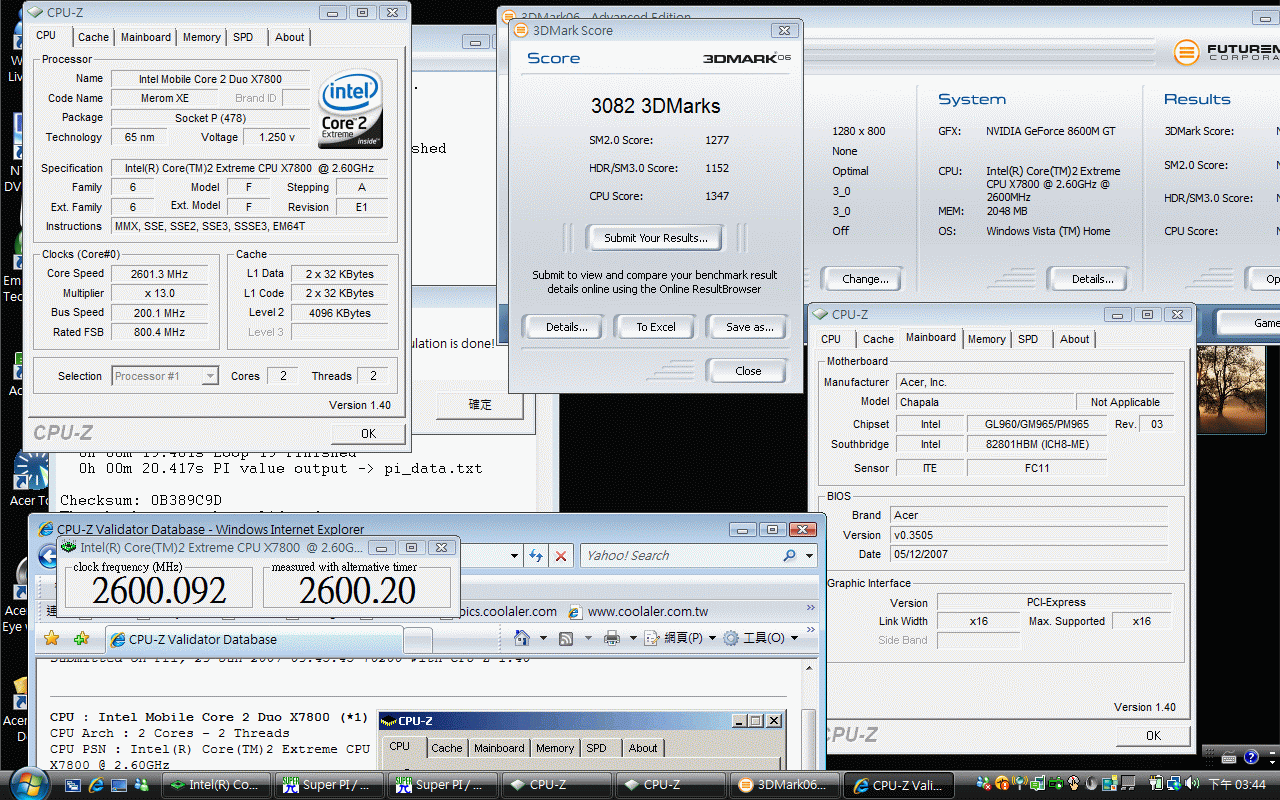Open Windows Messenger from the quick launch bar
Screen dimensions: 1280x800
pos(141,785)
